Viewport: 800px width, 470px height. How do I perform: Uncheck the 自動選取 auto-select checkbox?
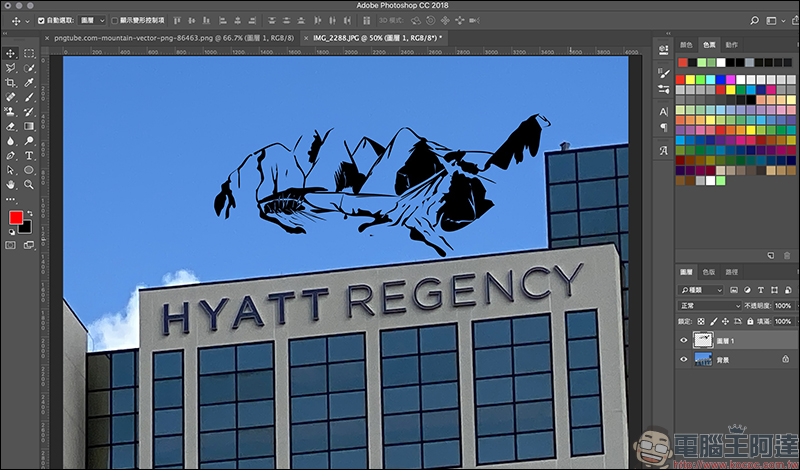tap(41, 20)
